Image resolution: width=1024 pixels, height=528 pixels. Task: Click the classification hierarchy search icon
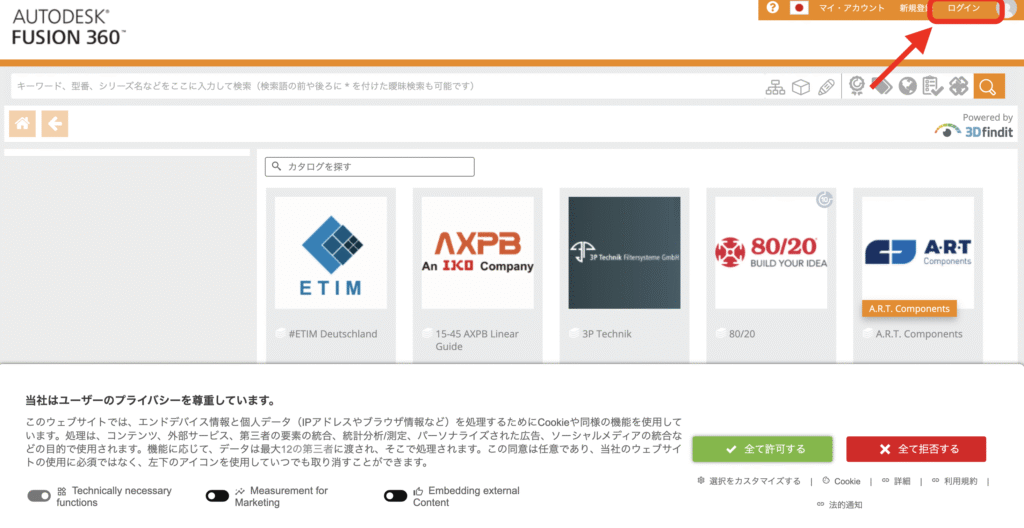click(775, 87)
